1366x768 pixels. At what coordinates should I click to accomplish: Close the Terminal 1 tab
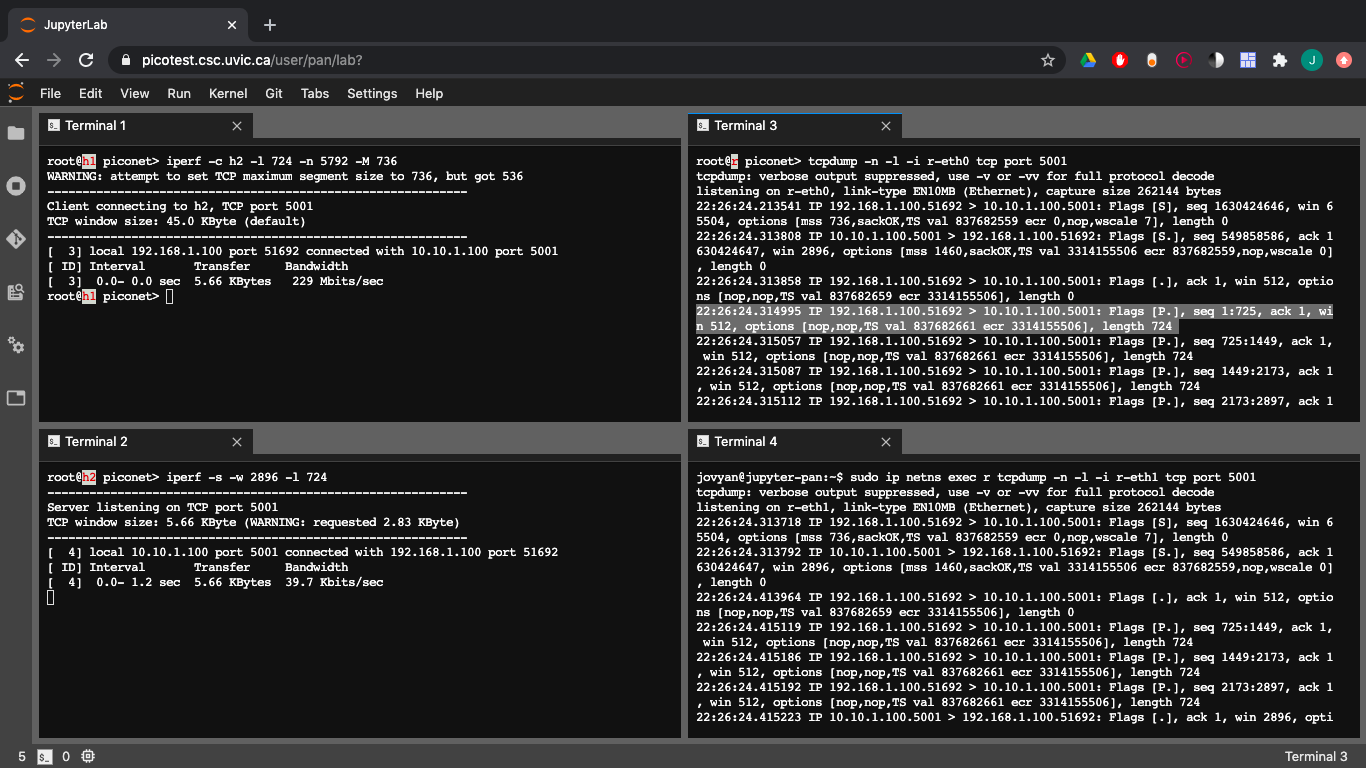tap(237, 126)
